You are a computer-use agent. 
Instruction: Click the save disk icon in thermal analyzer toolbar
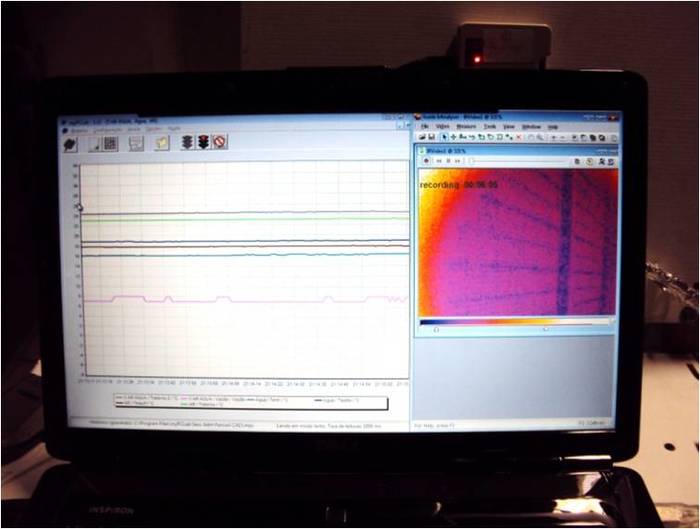(x=432, y=137)
